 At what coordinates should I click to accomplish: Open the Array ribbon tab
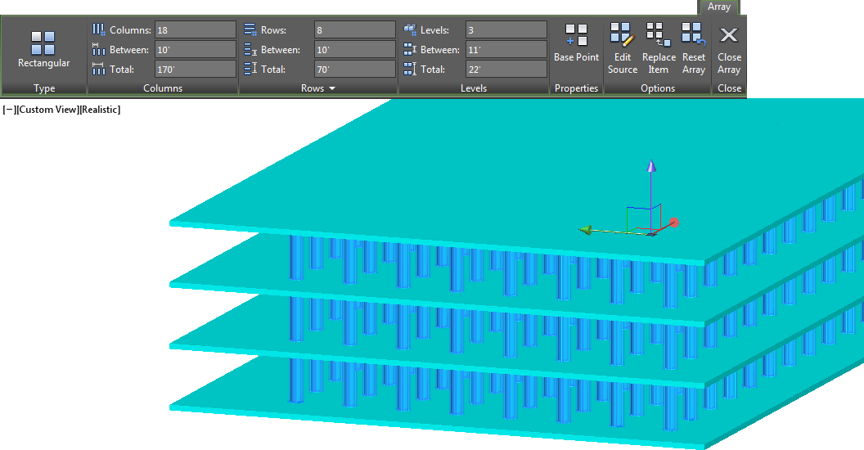719,6
